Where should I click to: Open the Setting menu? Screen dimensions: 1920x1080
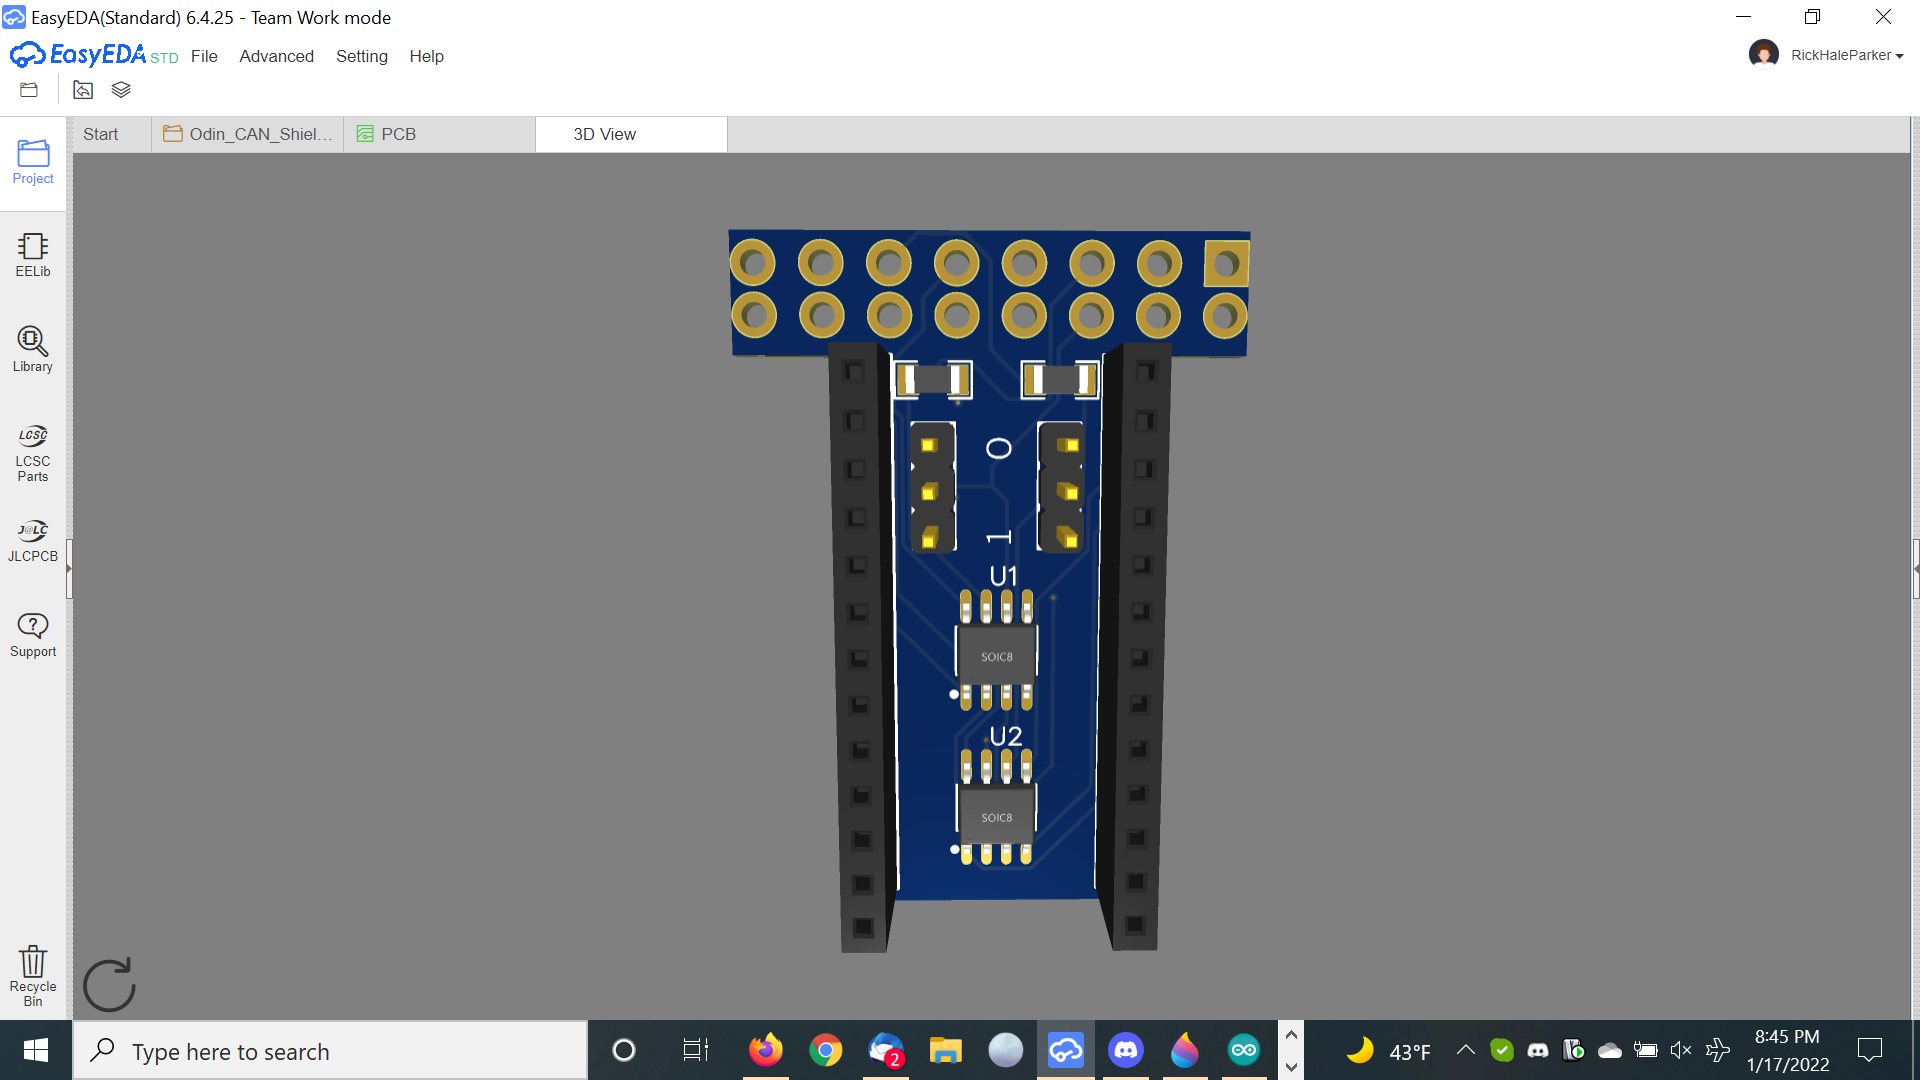click(x=361, y=56)
